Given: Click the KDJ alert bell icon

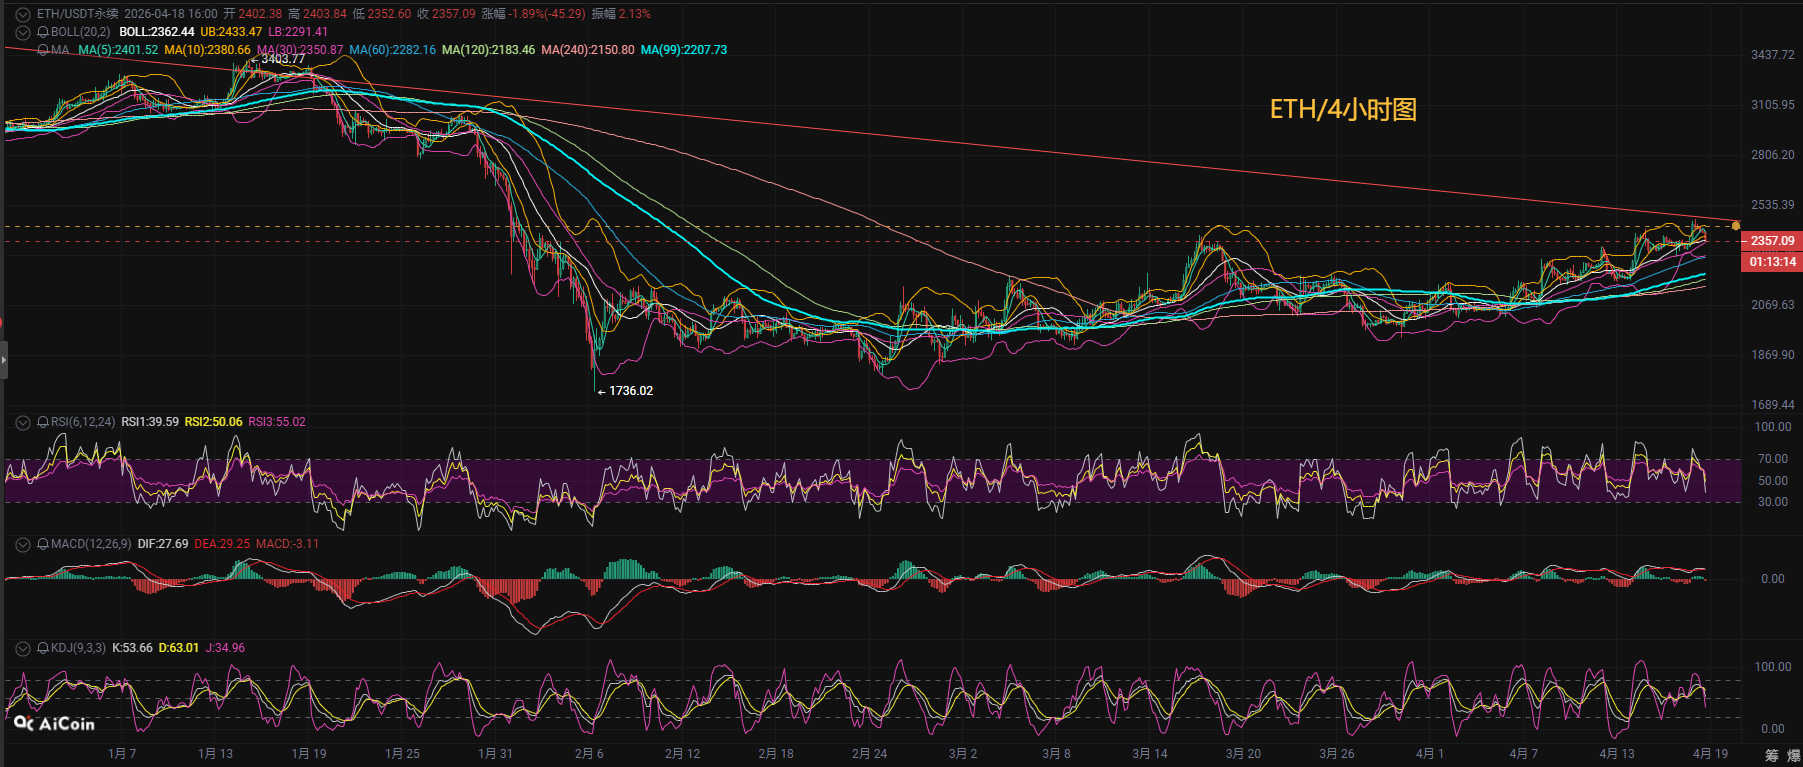Looking at the screenshot, I should 43,648.
